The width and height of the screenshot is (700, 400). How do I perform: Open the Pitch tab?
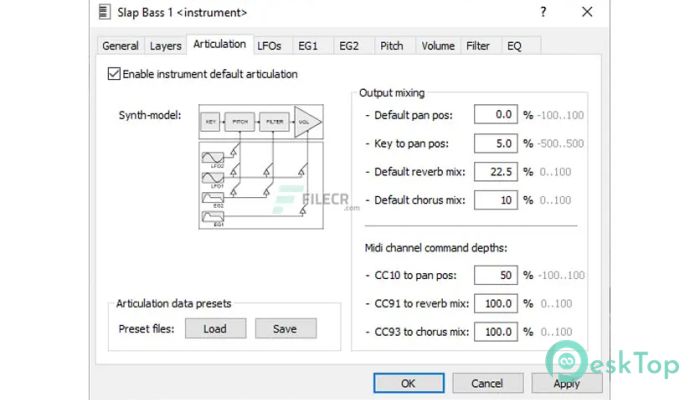[x=392, y=46]
